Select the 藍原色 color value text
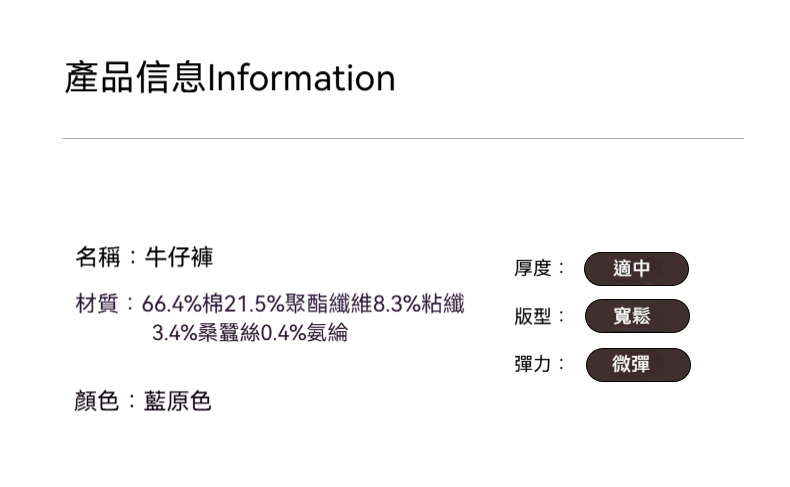The width and height of the screenshot is (790, 487). tap(179, 402)
